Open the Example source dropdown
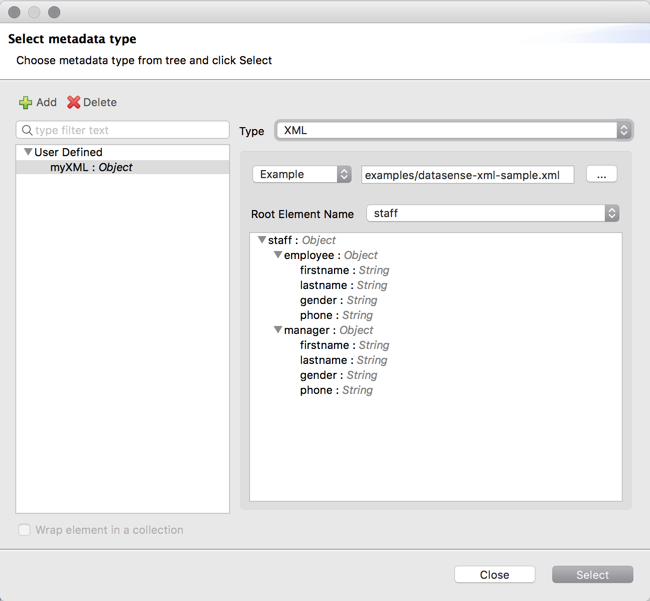 point(301,174)
